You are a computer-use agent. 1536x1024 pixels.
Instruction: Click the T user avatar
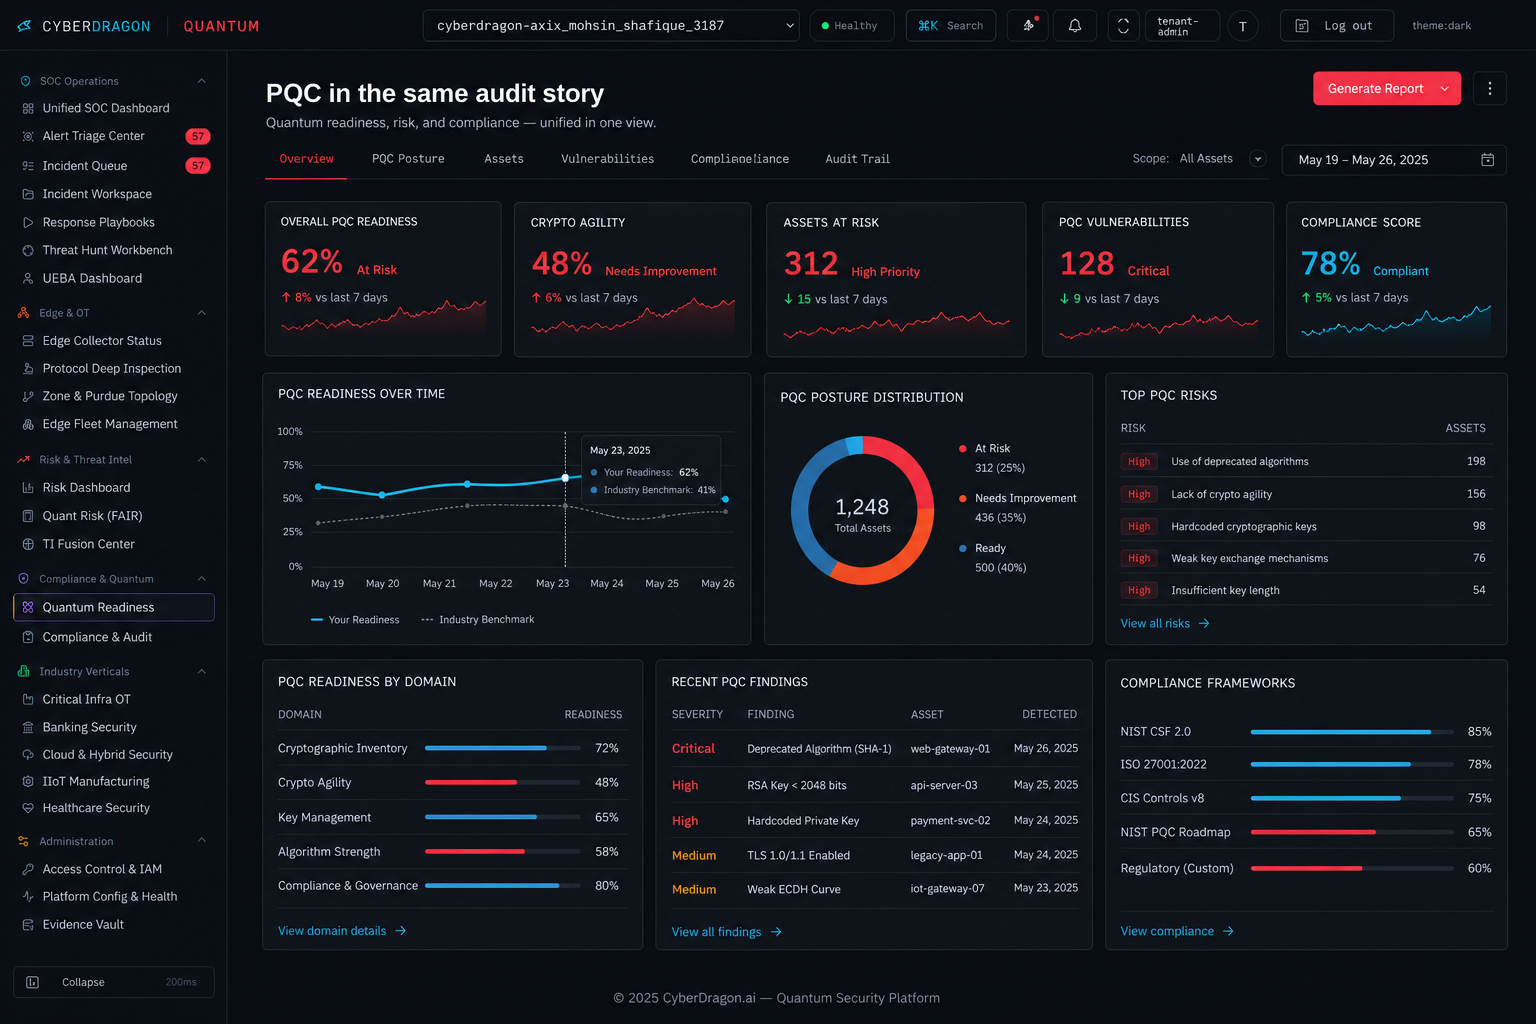[1243, 27]
